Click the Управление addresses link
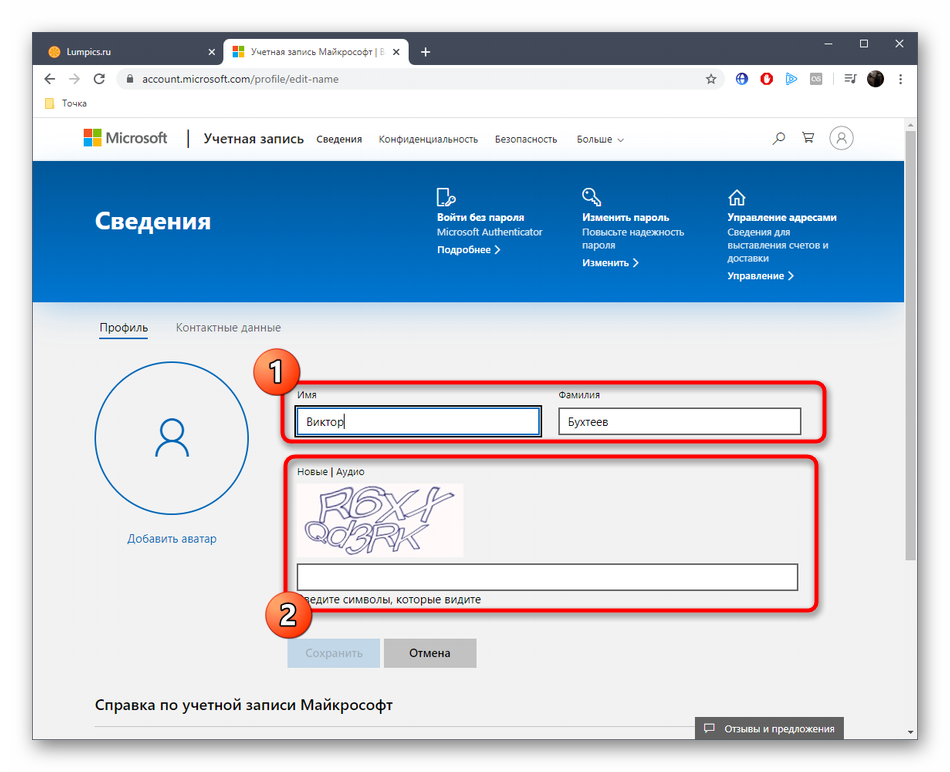950x772 pixels. pos(760,276)
